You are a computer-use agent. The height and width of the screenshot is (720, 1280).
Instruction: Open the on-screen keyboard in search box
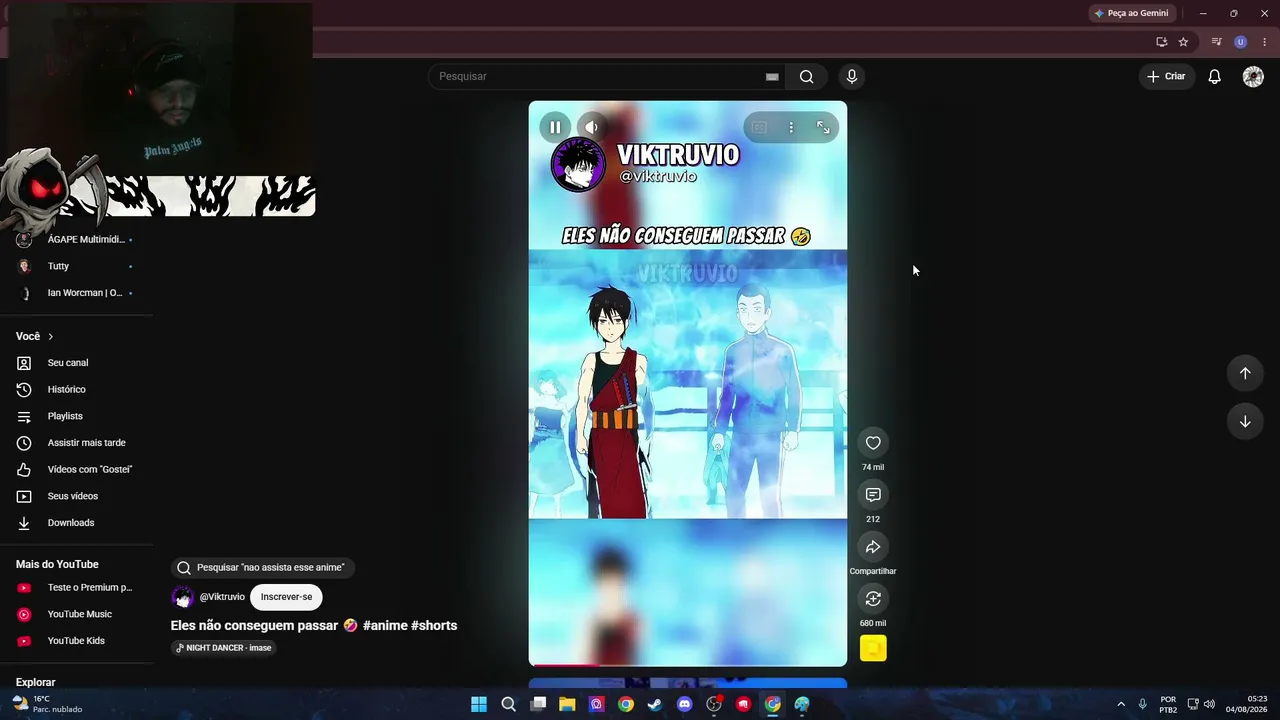pos(772,77)
